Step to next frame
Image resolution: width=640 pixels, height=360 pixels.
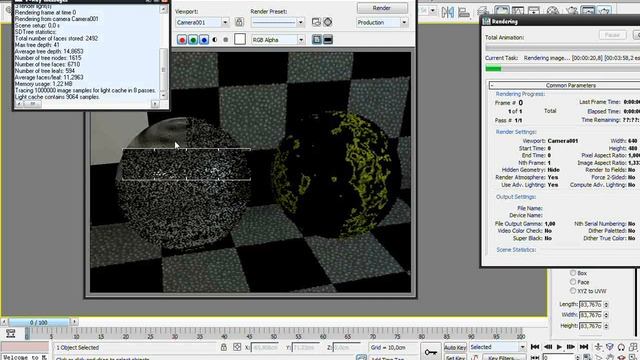tap(571, 347)
